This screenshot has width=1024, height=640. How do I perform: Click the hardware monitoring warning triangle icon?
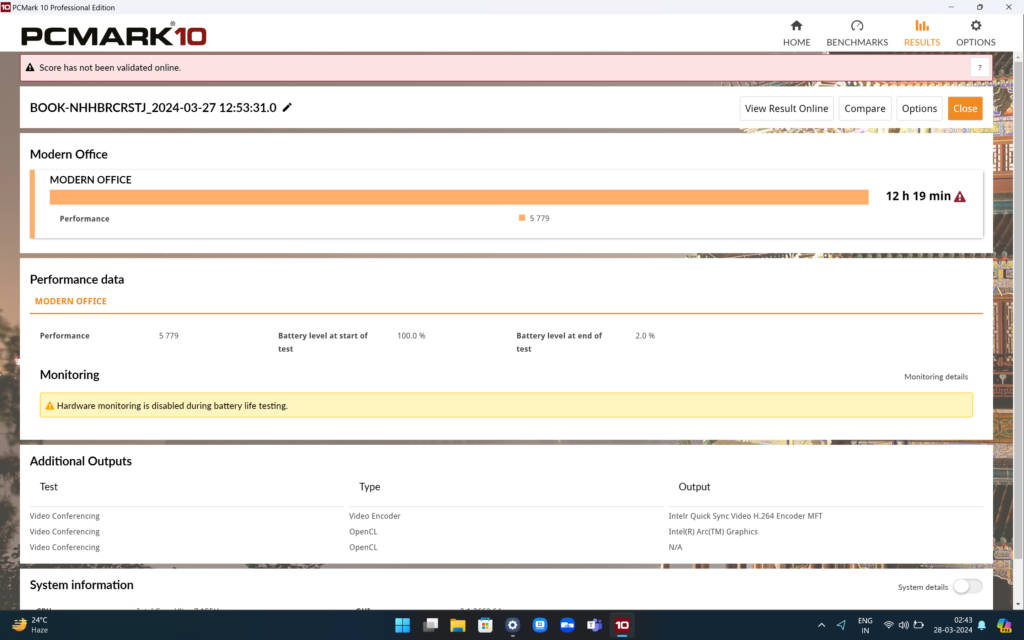click(50, 406)
